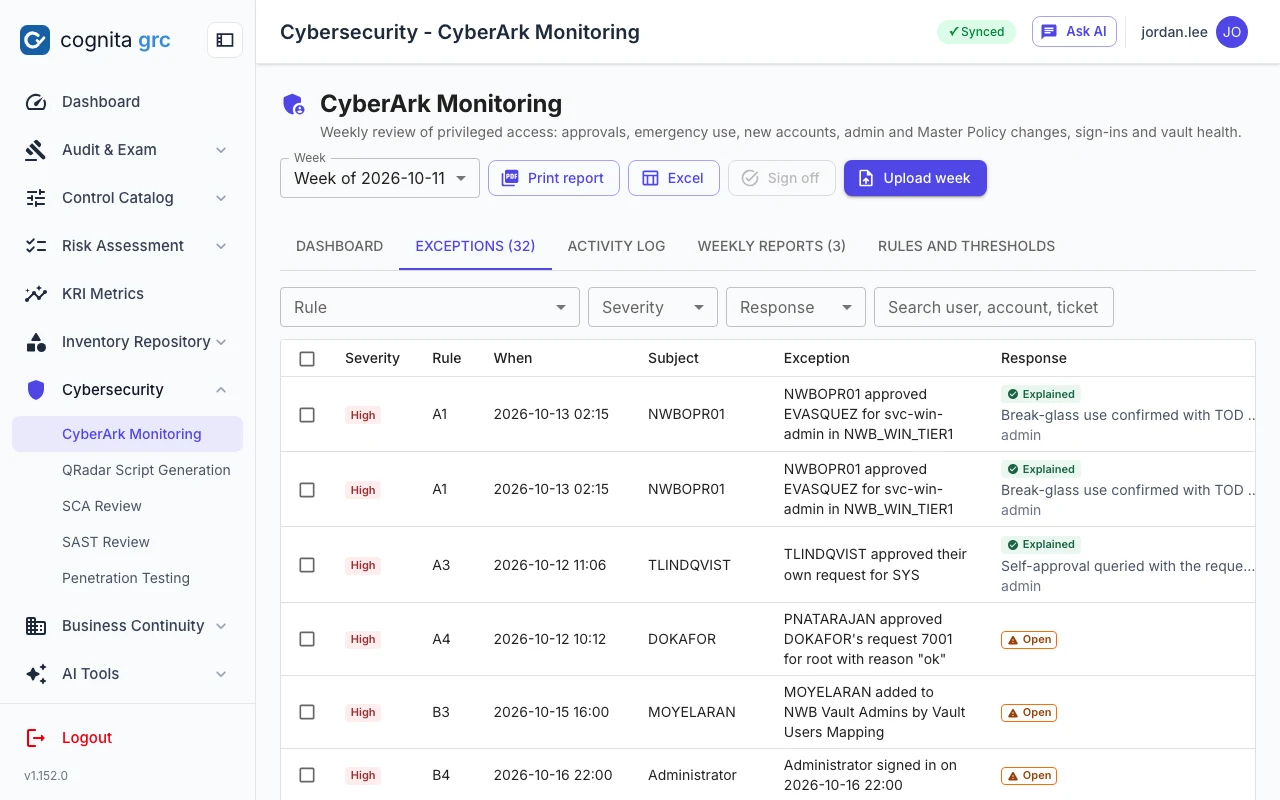Click the Print report button
Screen dimensions: 1280x800
554,178
